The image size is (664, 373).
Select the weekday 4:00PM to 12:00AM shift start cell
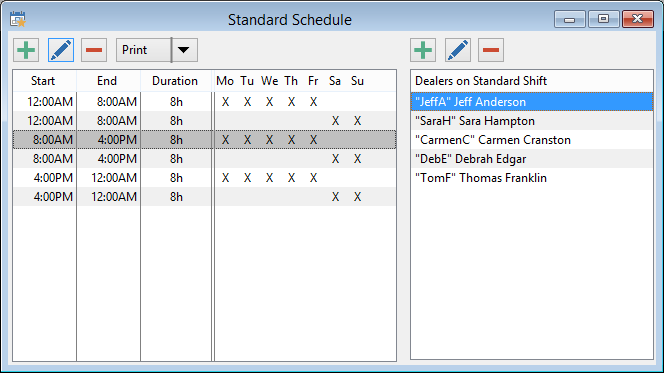pos(44,178)
